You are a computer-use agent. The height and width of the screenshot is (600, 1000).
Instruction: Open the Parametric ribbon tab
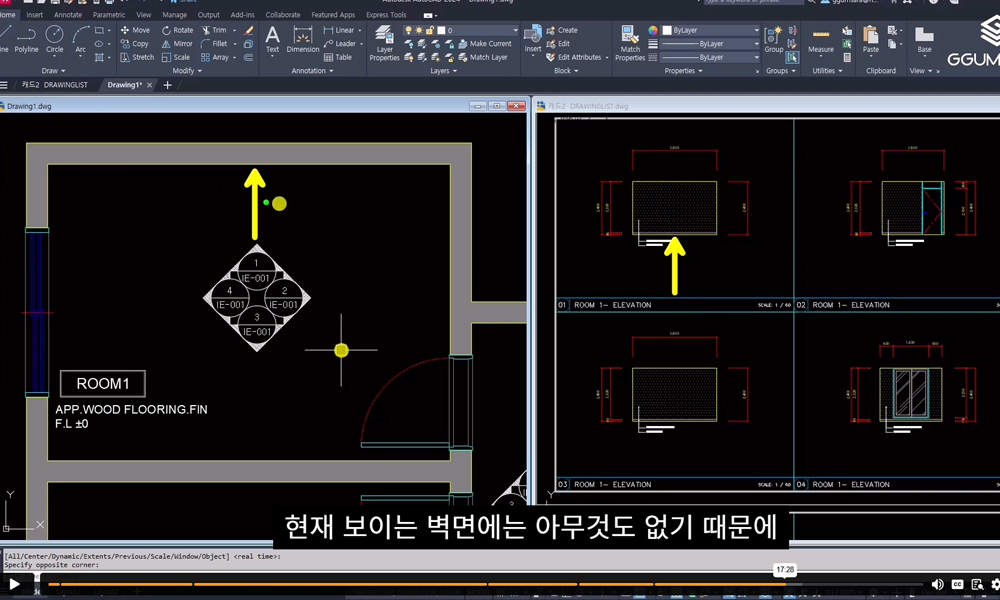(x=109, y=15)
